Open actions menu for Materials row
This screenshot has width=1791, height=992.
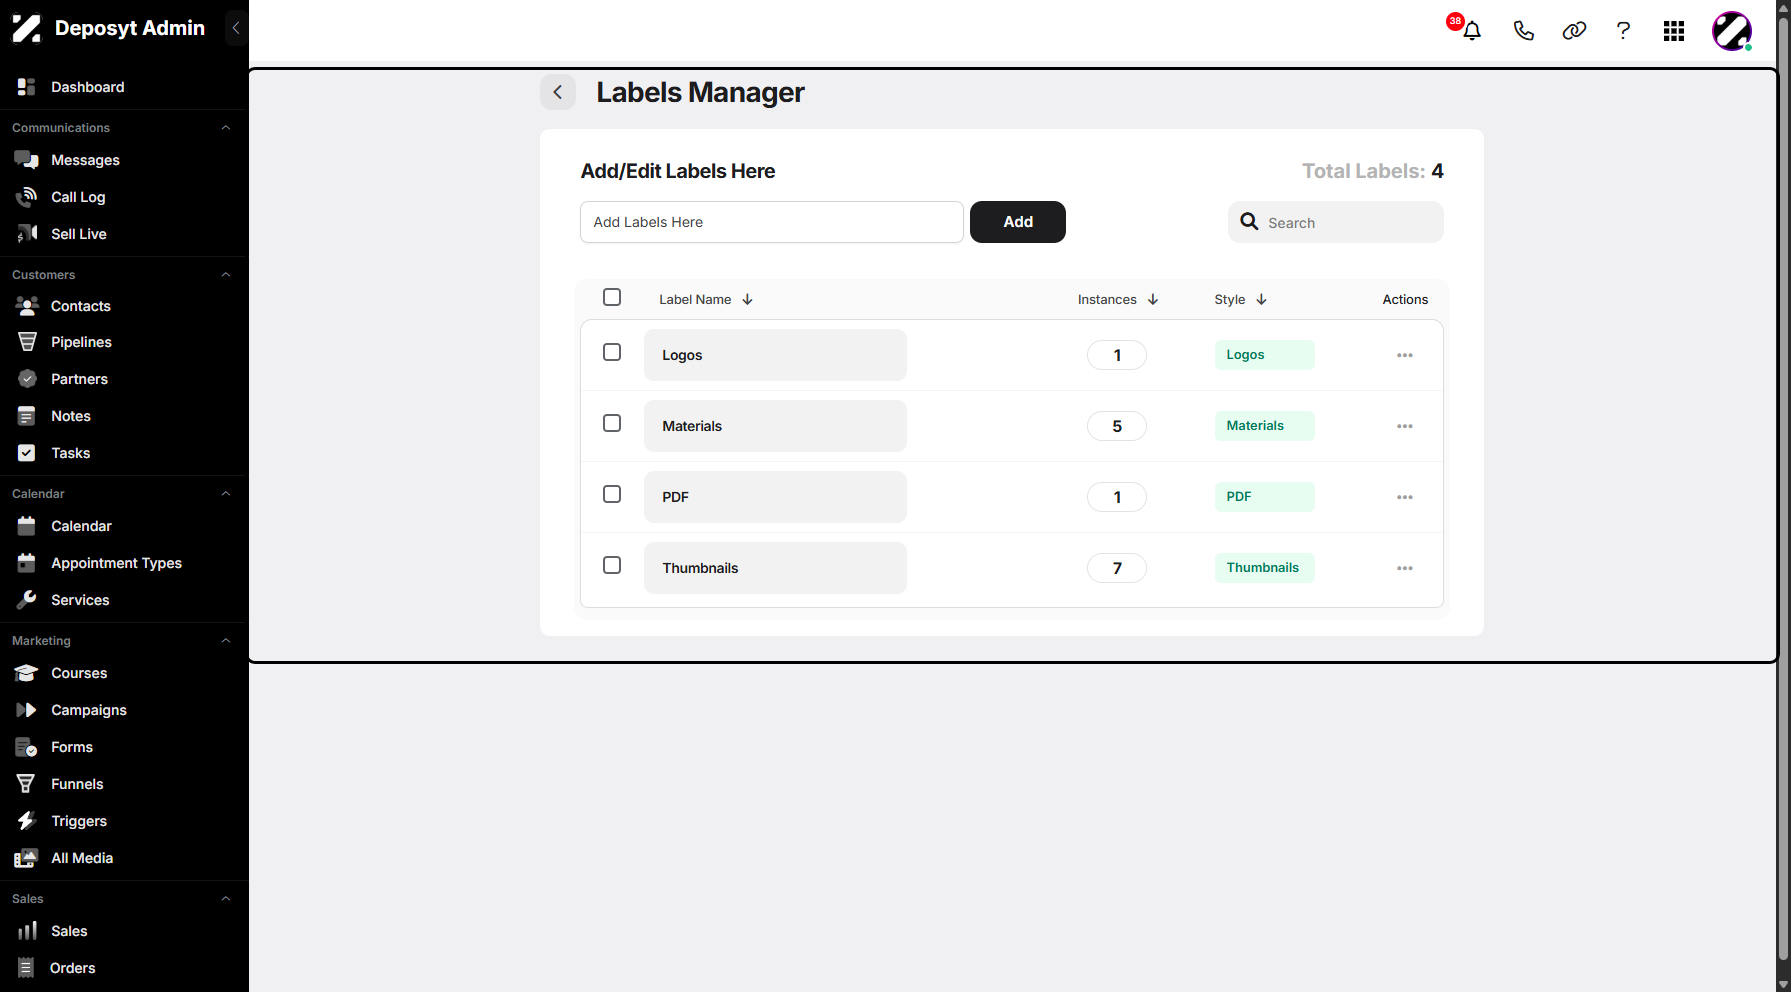coord(1405,426)
